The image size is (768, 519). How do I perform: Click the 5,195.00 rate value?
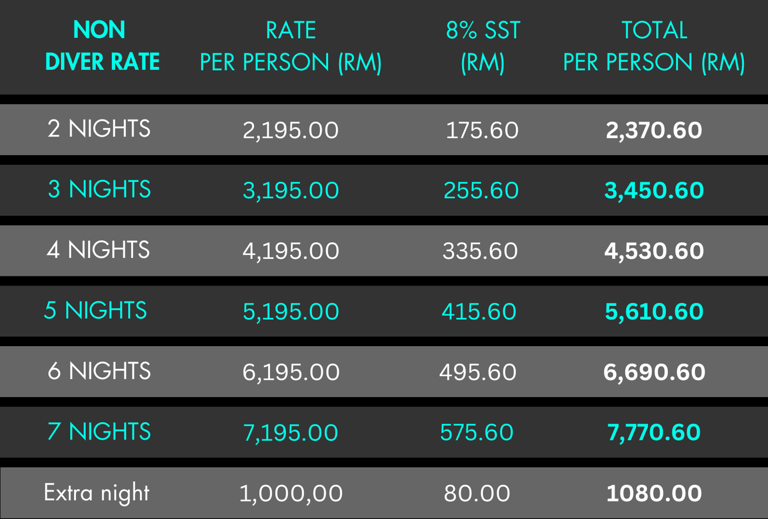click(291, 312)
